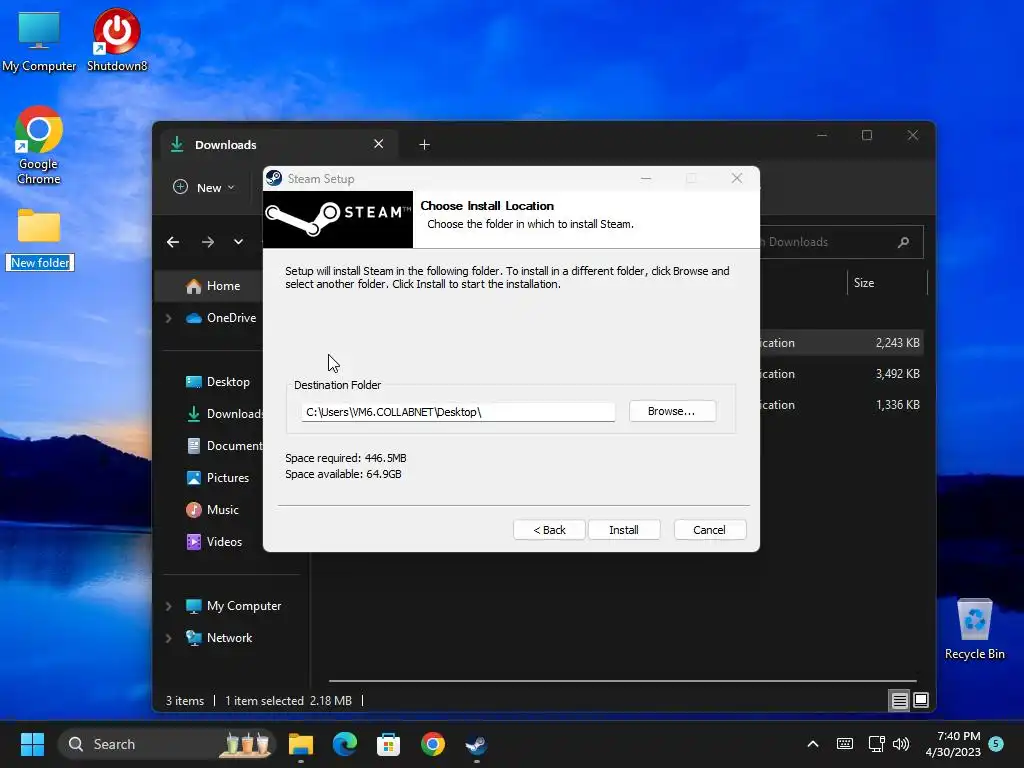Viewport: 1024px width, 768px height.
Task: Click the taskbar Search box
Action: (167, 744)
